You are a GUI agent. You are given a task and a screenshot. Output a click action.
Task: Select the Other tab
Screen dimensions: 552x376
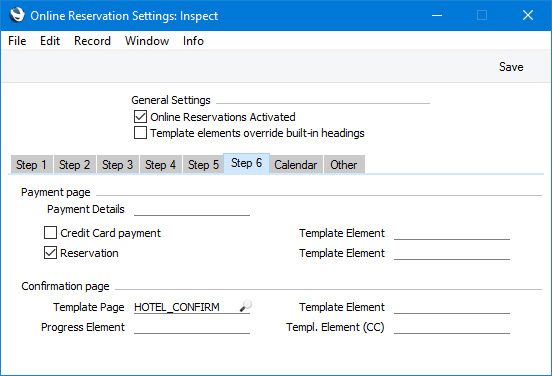coord(344,164)
